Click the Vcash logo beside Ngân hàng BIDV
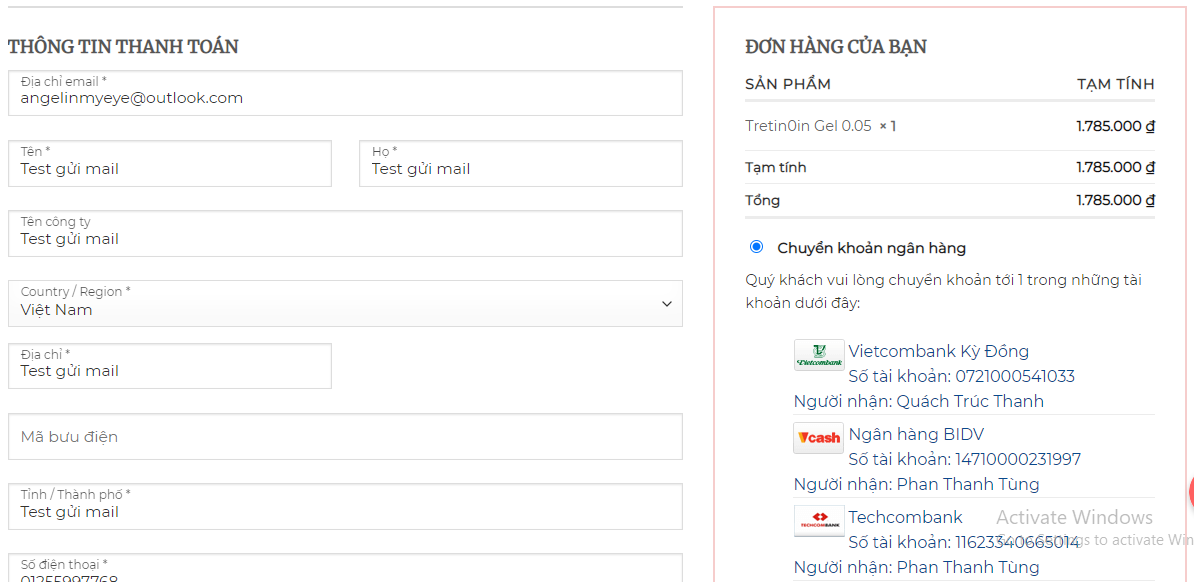 [x=819, y=438]
